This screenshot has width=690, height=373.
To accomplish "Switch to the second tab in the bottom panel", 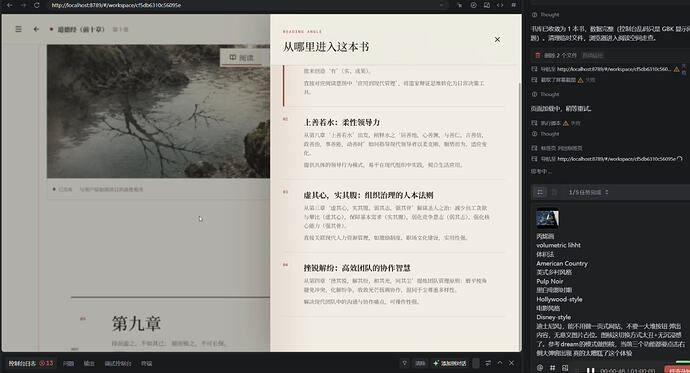I will coord(68,363).
